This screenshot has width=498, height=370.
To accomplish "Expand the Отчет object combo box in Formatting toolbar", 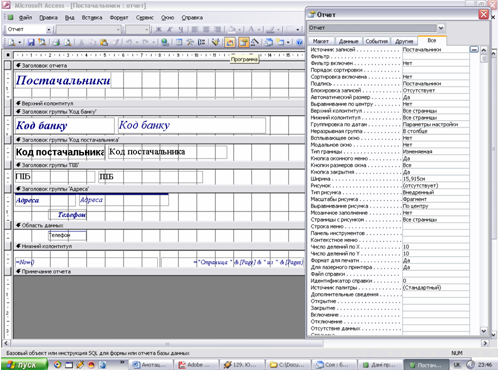I will 49,30.
